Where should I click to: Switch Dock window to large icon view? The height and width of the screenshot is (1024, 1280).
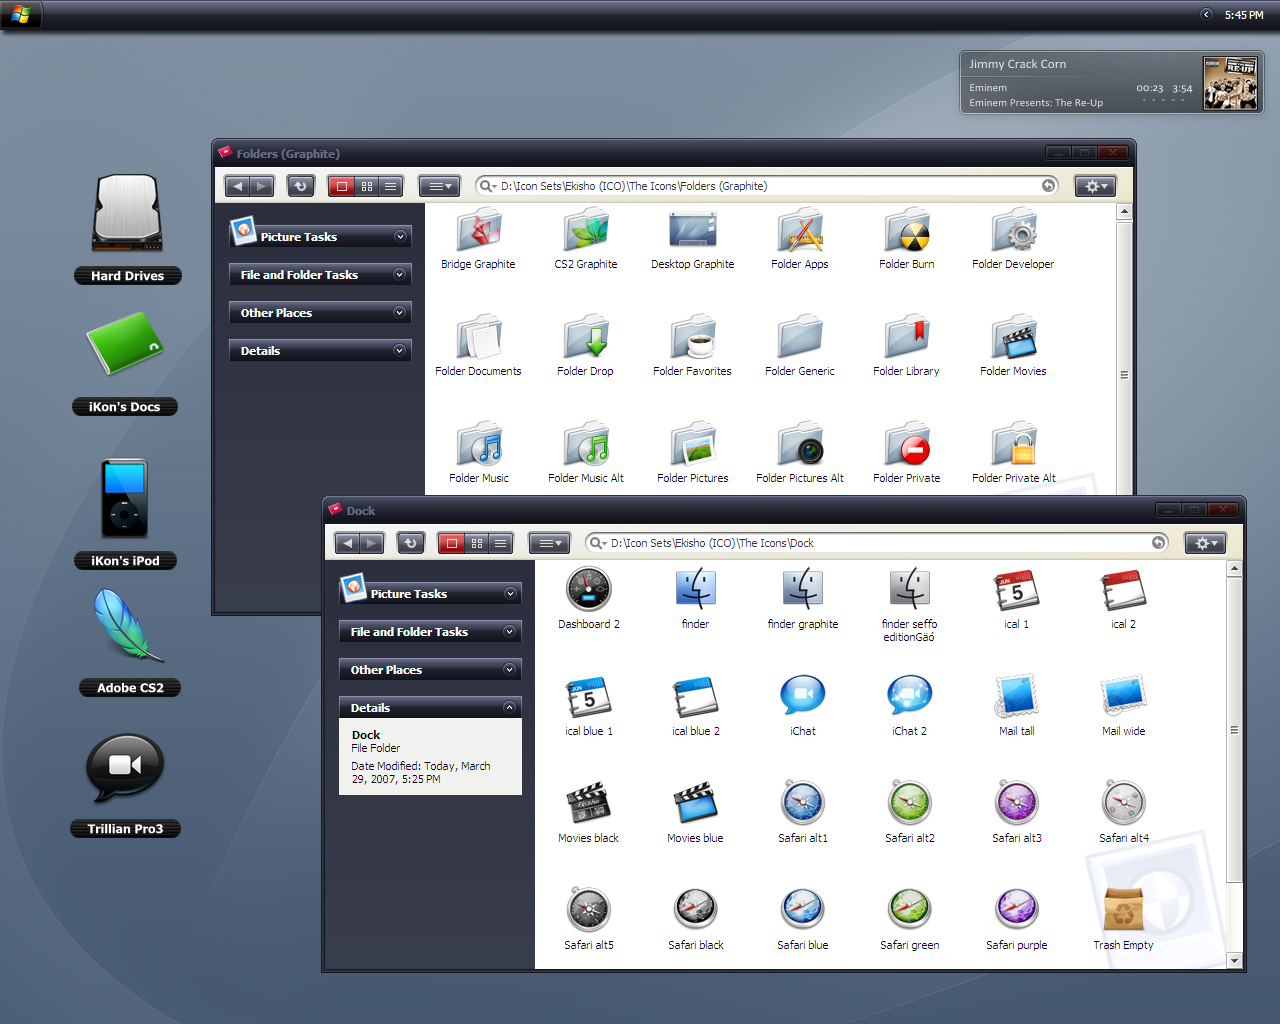coord(452,543)
